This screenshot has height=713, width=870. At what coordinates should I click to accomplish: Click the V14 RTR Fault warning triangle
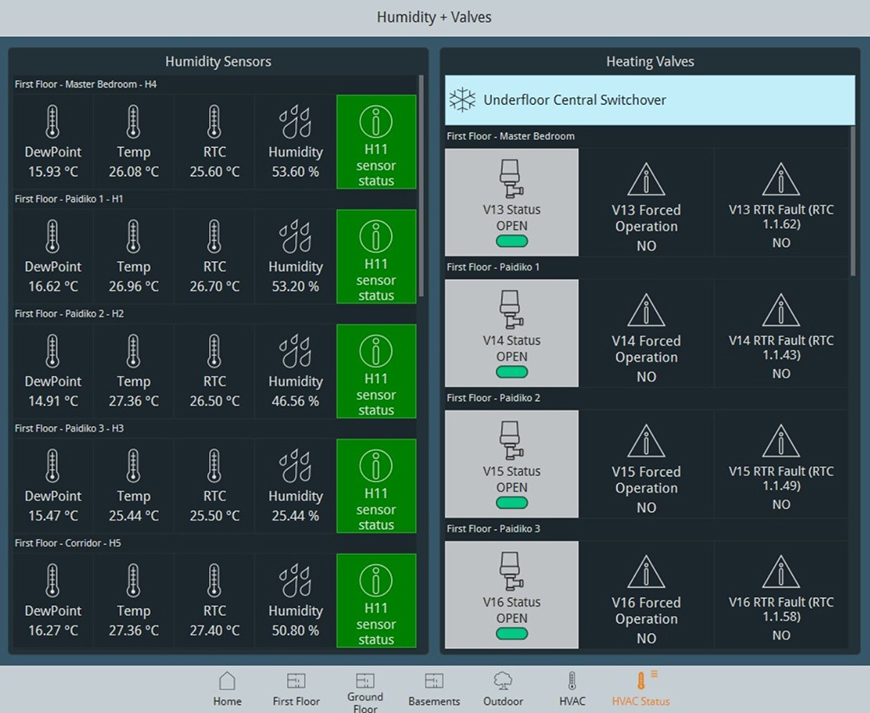click(781, 311)
